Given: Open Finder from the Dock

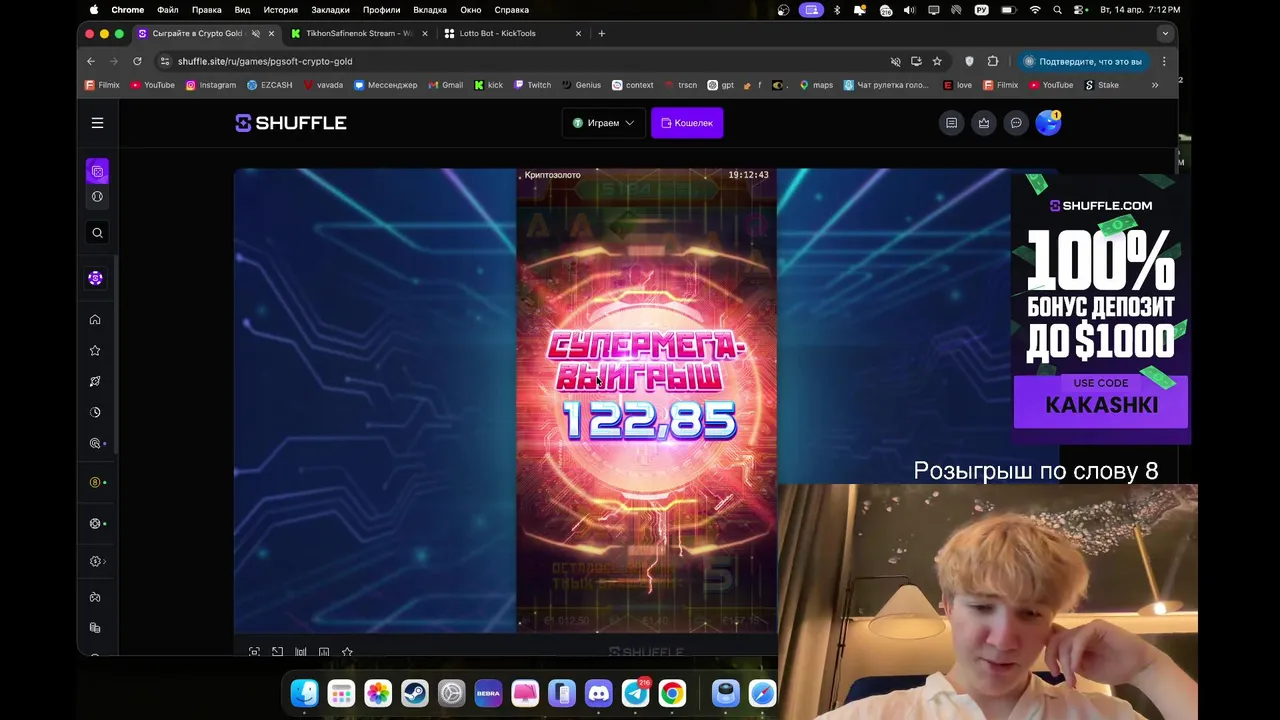Looking at the screenshot, I should (x=304, y=693).
